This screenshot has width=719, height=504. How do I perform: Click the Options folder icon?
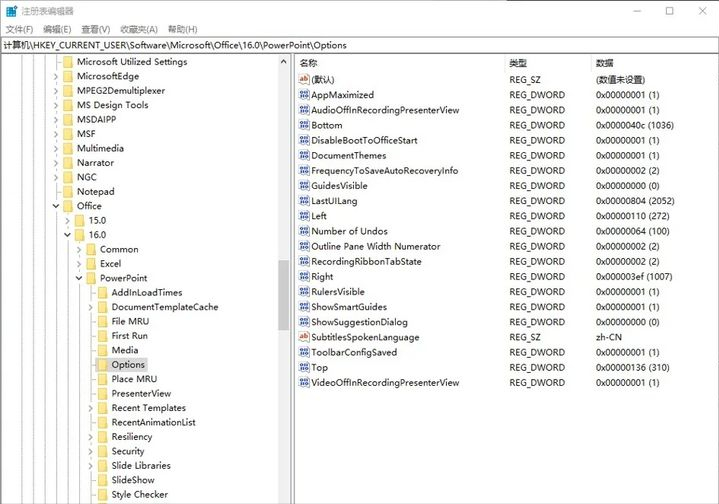[103, 365]
